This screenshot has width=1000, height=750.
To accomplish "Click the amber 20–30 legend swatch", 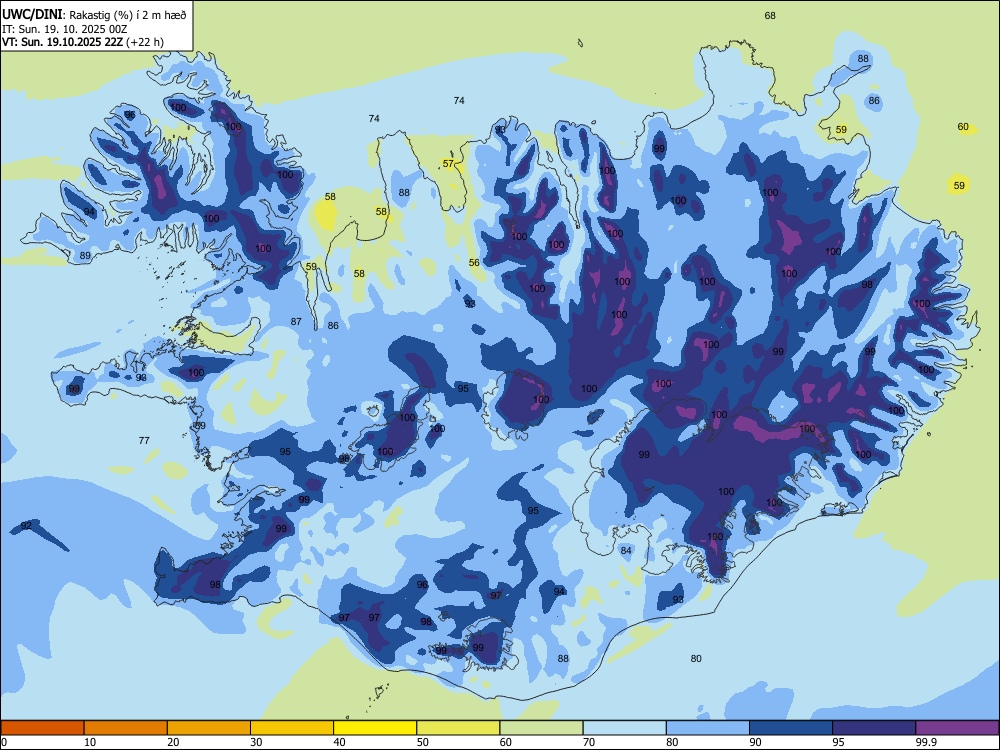I will [x=209, y=728].
